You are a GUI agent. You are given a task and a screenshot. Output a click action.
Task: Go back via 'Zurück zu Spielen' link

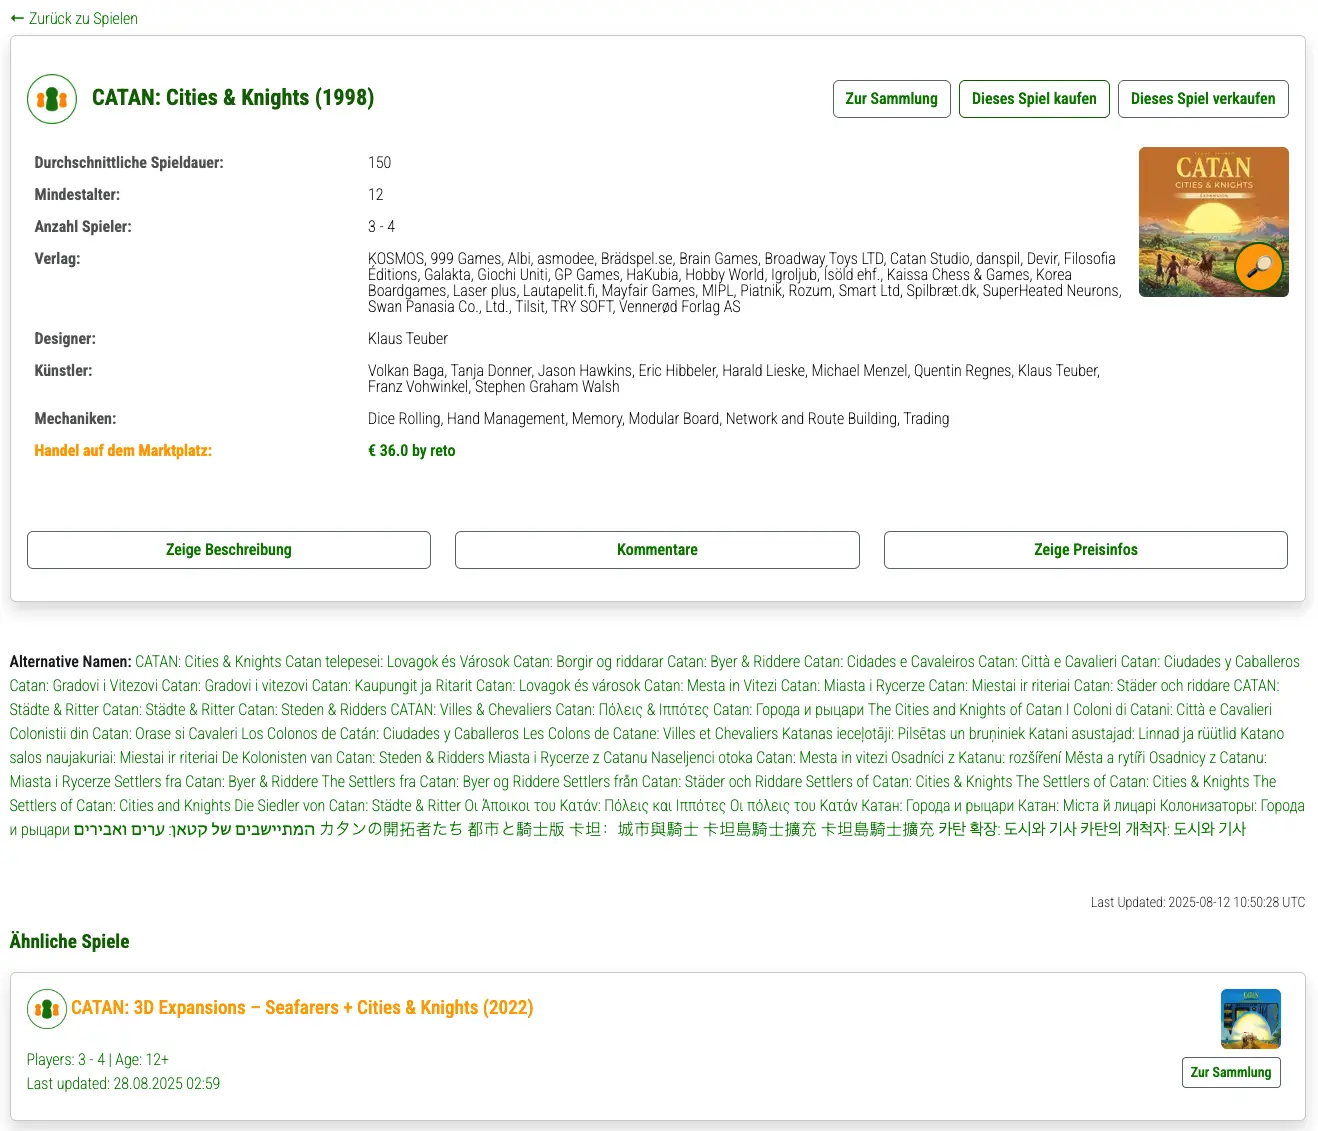tap(74, 18)
